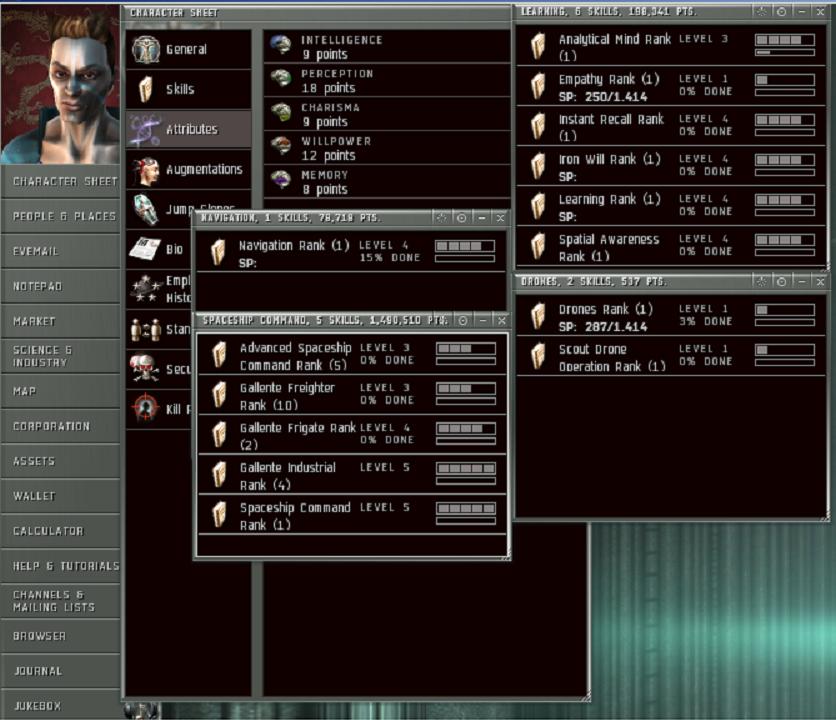Open the Market sidebar entry
The height and width of the screenshot is (720, 836).
coord(60,321)
